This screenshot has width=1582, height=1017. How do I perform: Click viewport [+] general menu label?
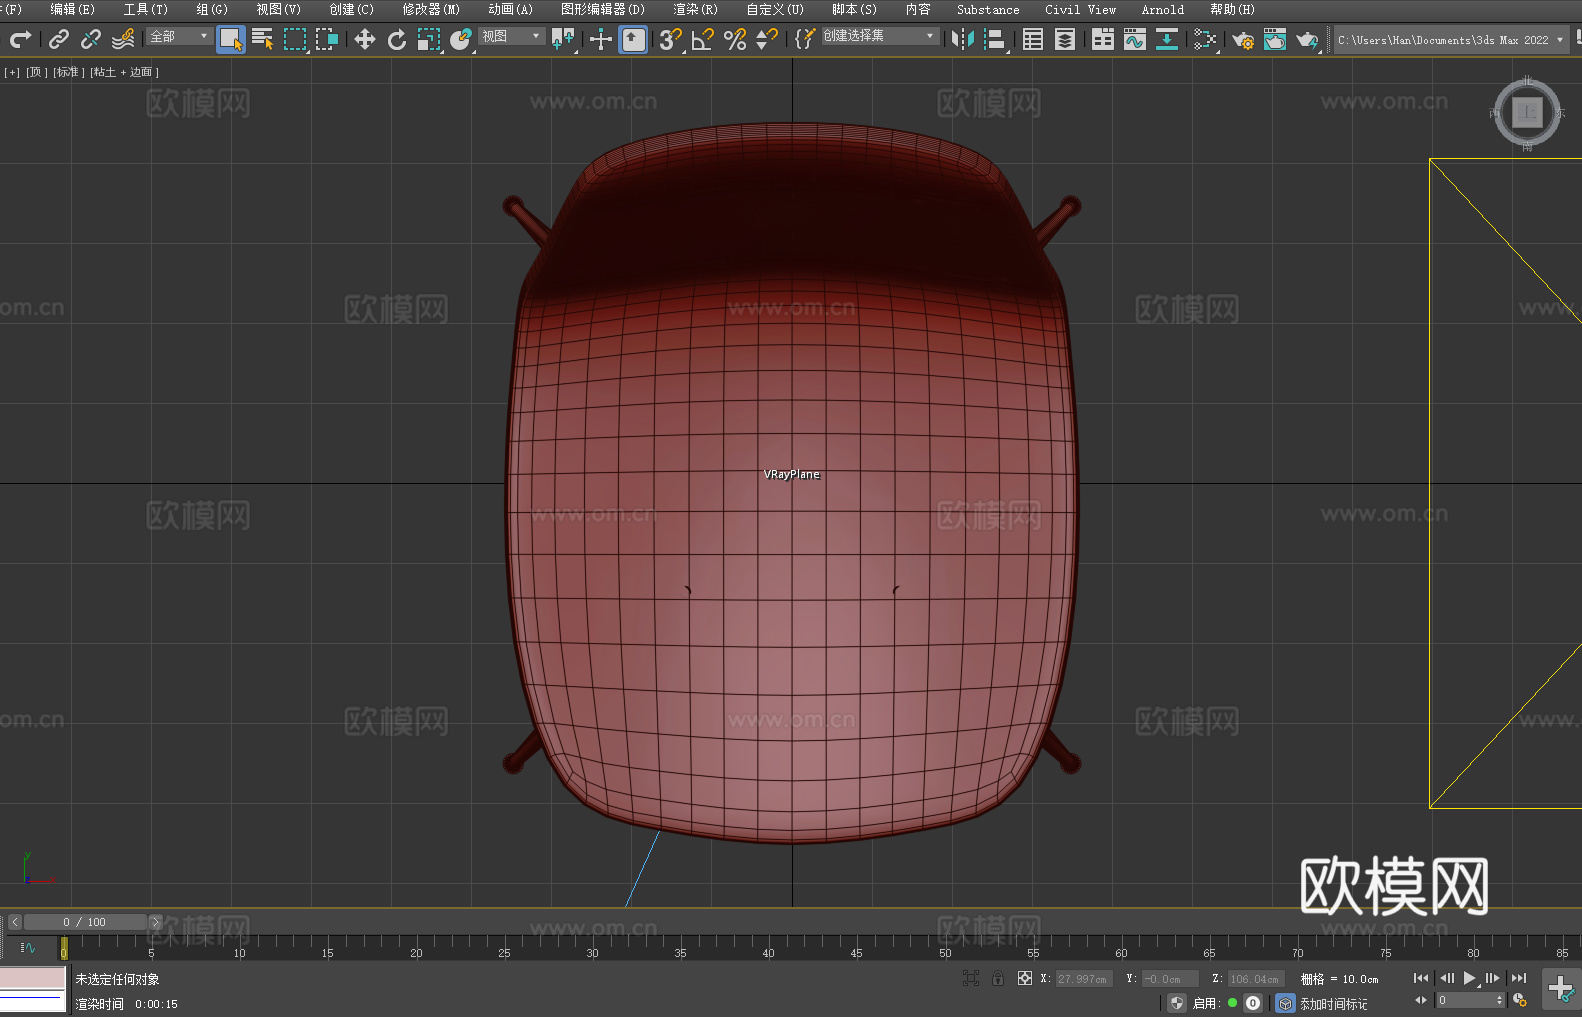[x=12, y=72]
